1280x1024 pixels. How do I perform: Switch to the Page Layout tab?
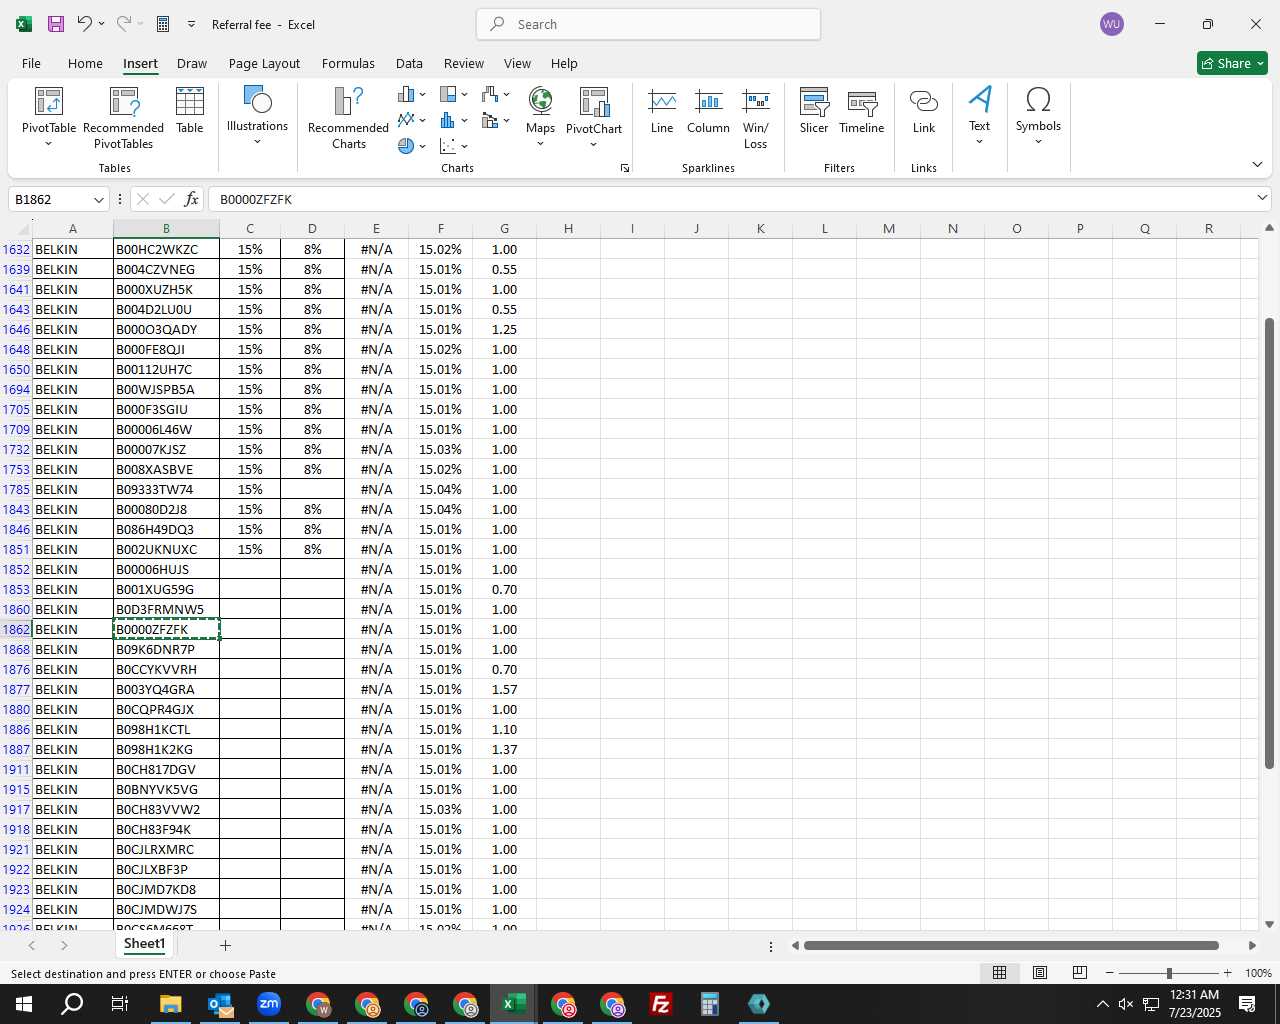pyautogui.click(x=264, y=63)
